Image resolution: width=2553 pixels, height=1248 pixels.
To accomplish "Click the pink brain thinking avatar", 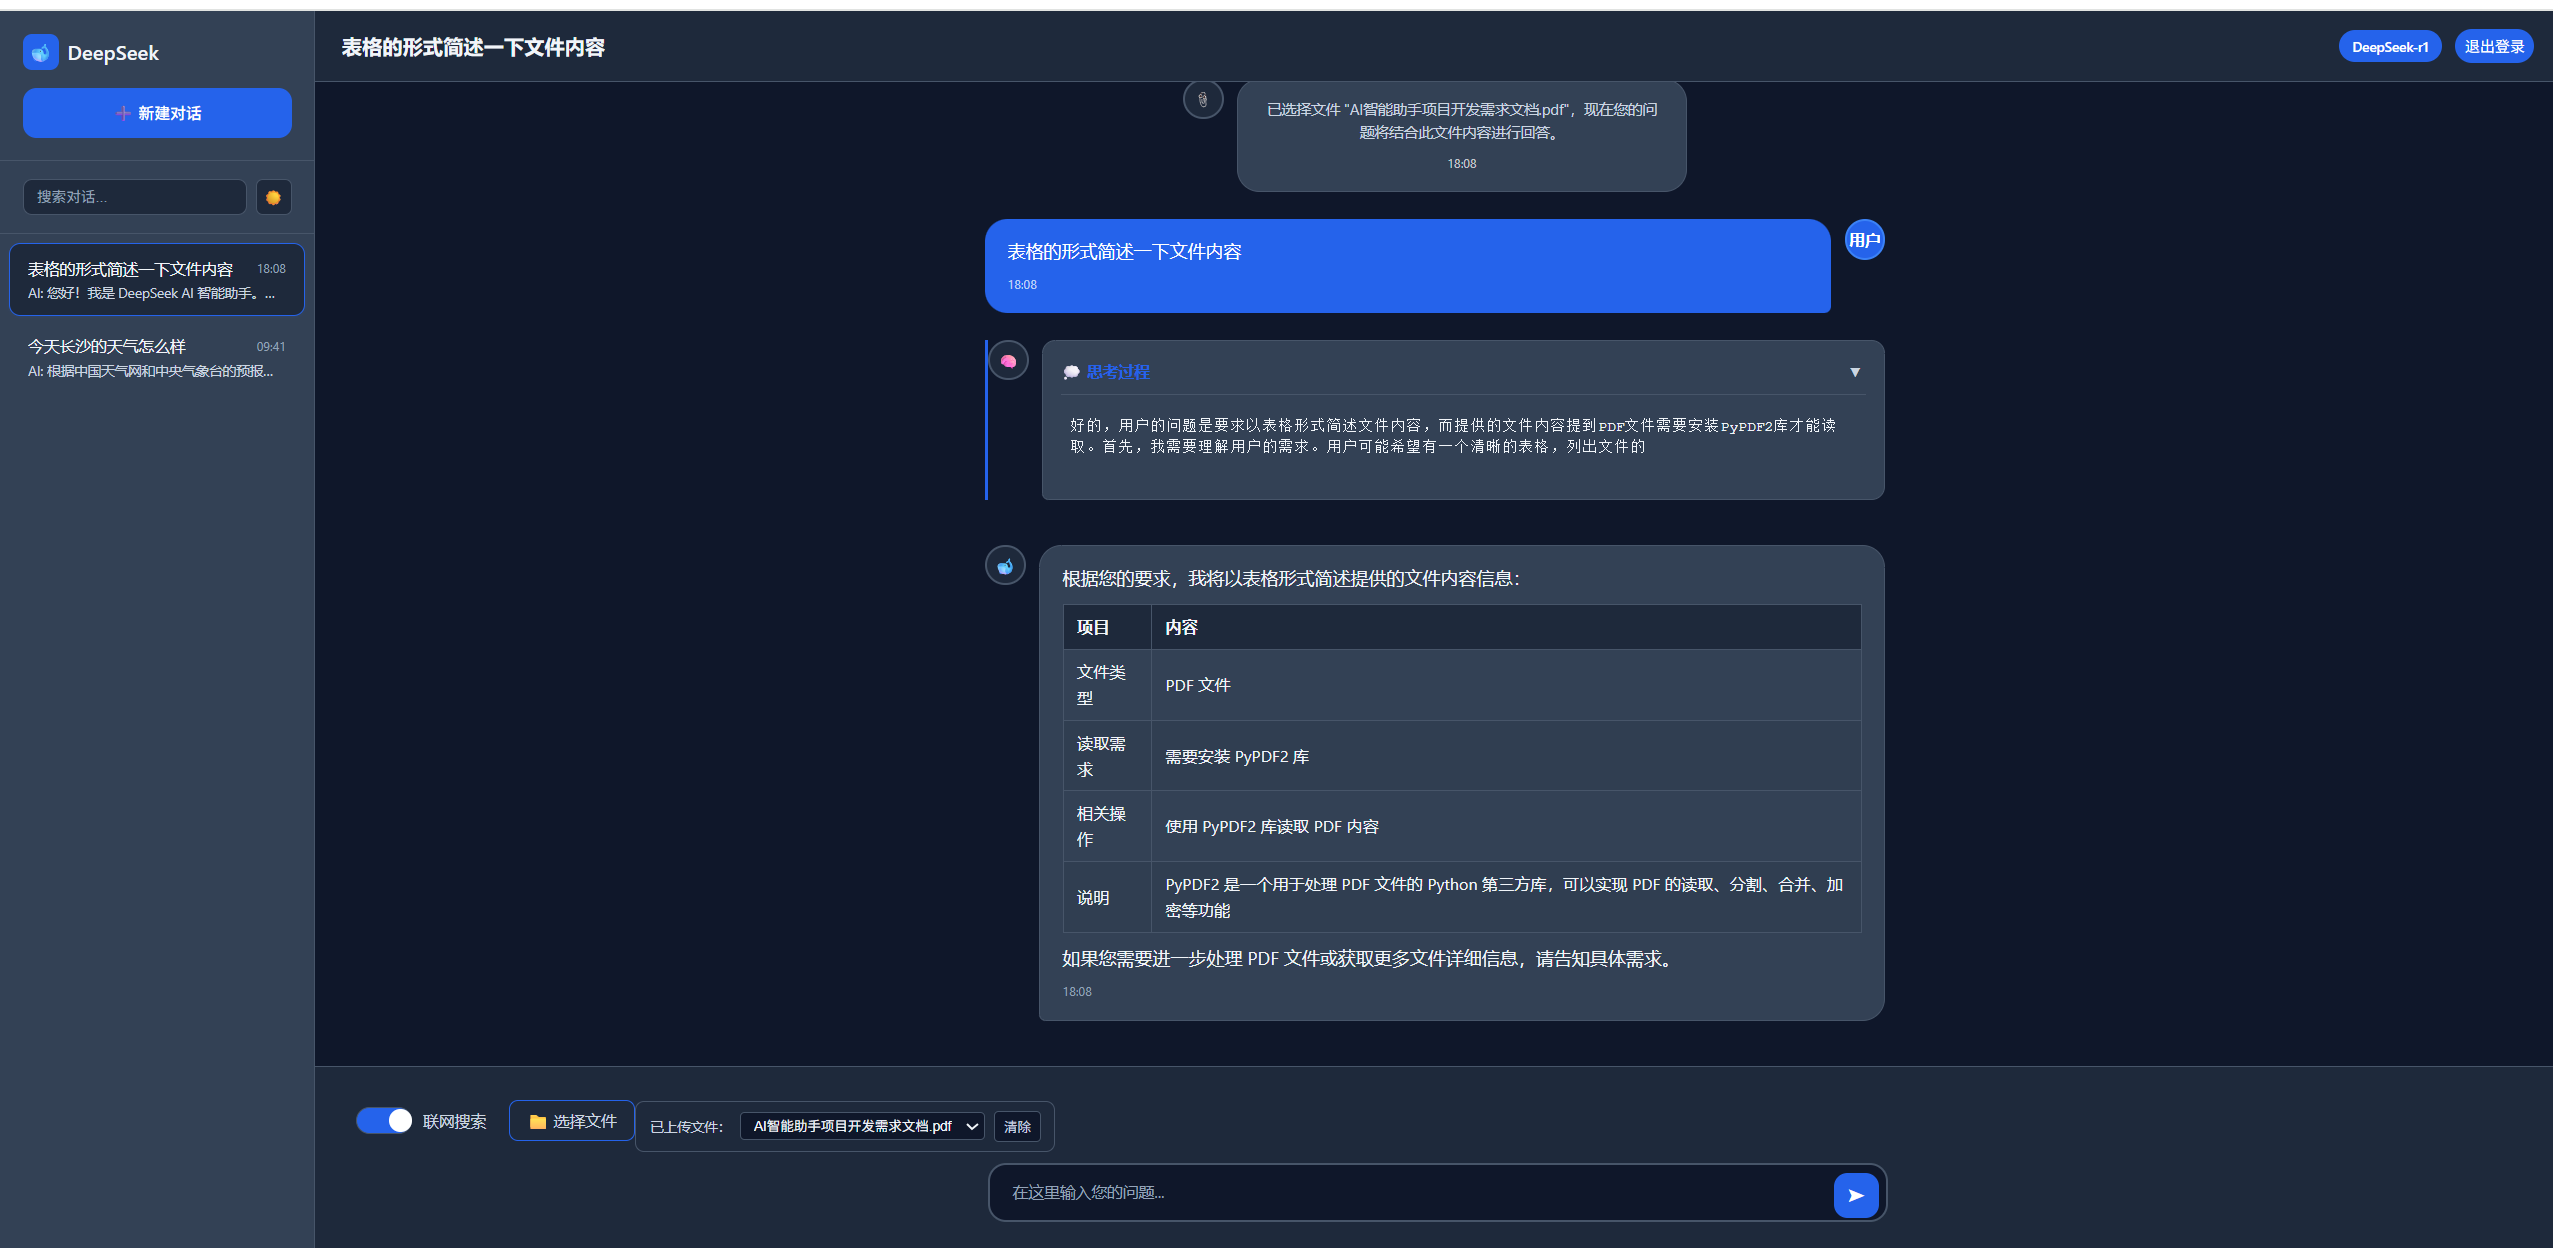I will pos(1008,361).
